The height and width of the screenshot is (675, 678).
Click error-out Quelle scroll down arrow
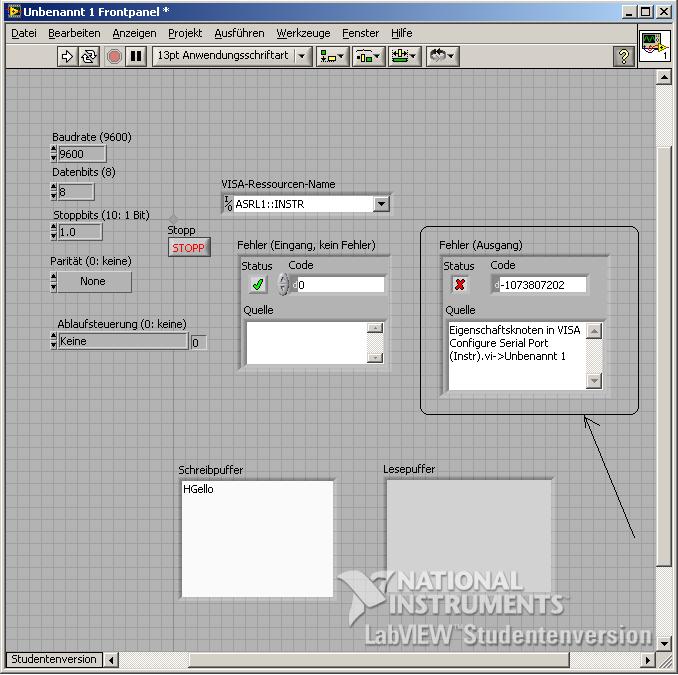point(594,381)
